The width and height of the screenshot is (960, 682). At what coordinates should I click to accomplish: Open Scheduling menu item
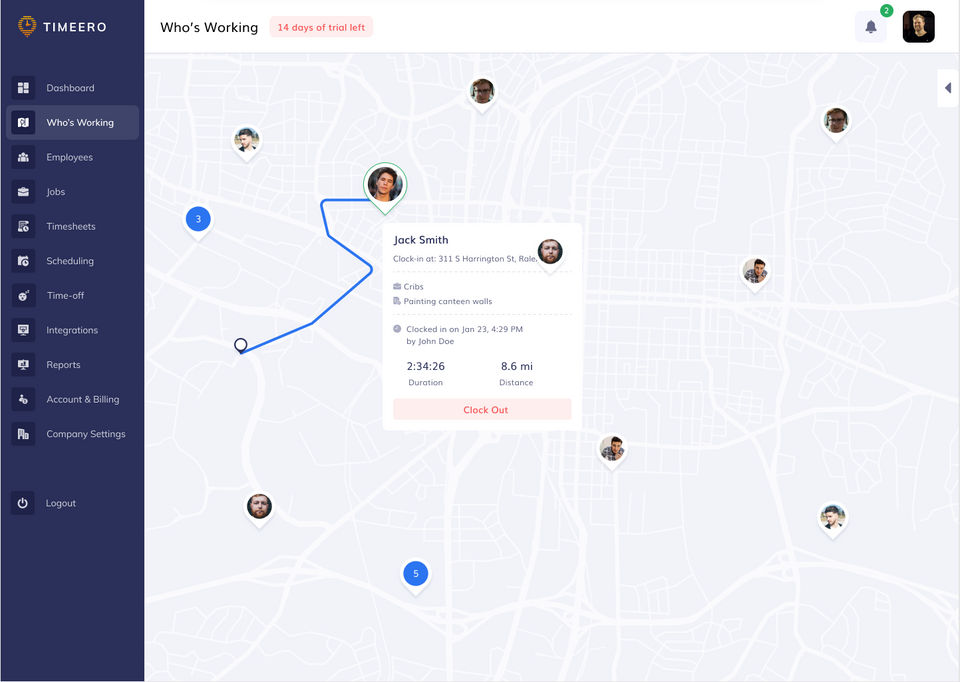[x=72, y=261]
